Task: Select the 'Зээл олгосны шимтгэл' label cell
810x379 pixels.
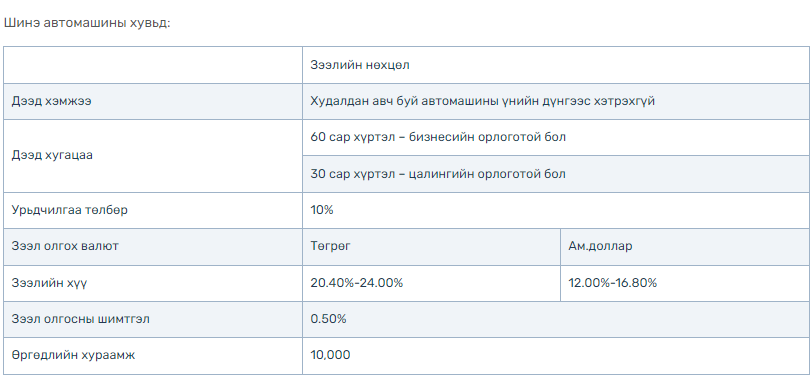Action: pyautogui.click(x=153, y=319)
